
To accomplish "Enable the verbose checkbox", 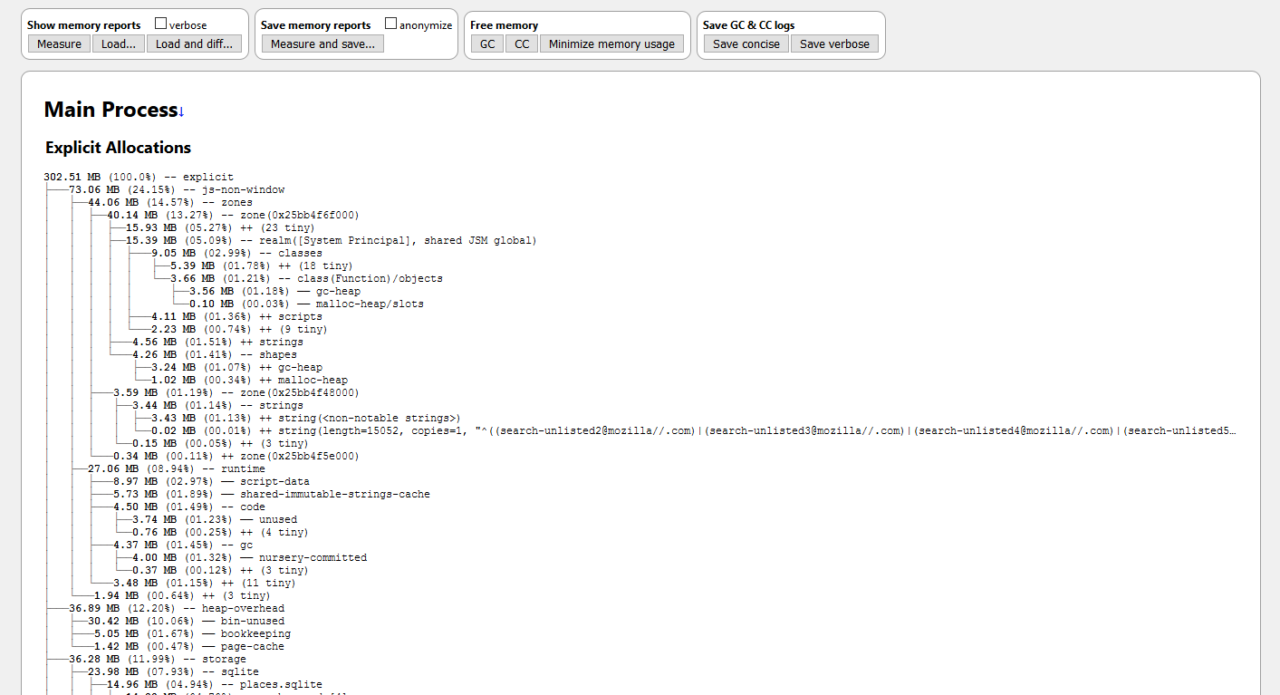I will pos(161,24).
